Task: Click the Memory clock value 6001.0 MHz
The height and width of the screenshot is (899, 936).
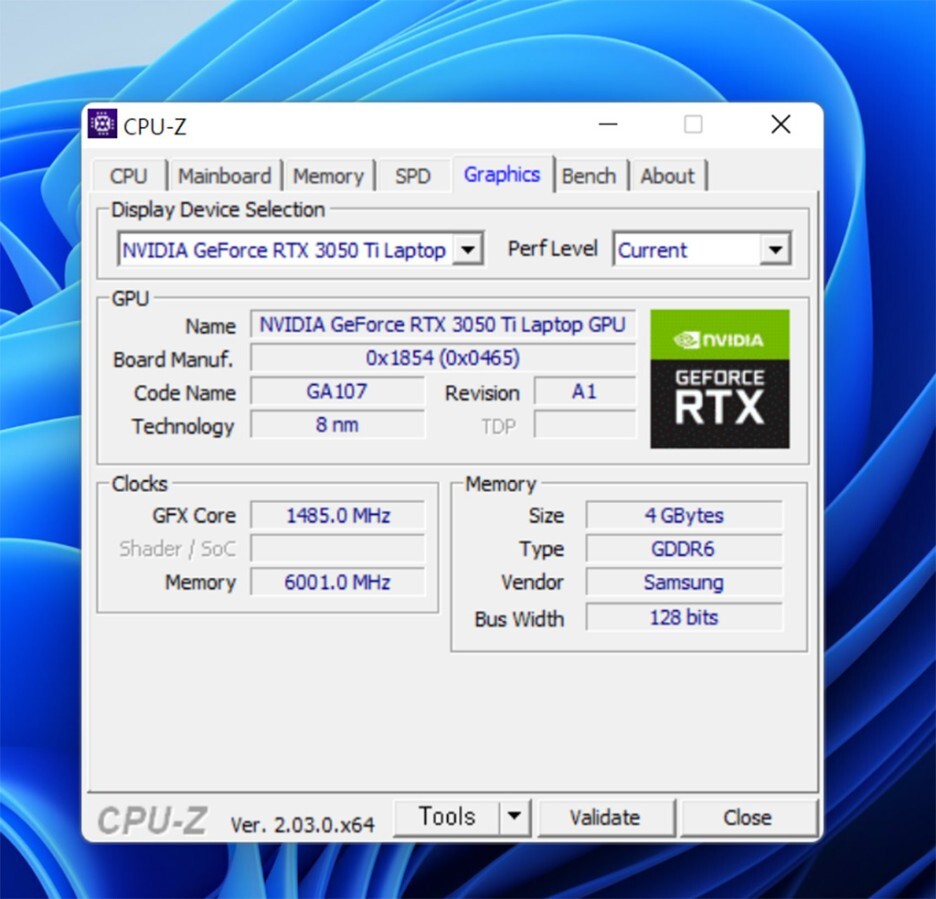Action: [x=337, y=582]
